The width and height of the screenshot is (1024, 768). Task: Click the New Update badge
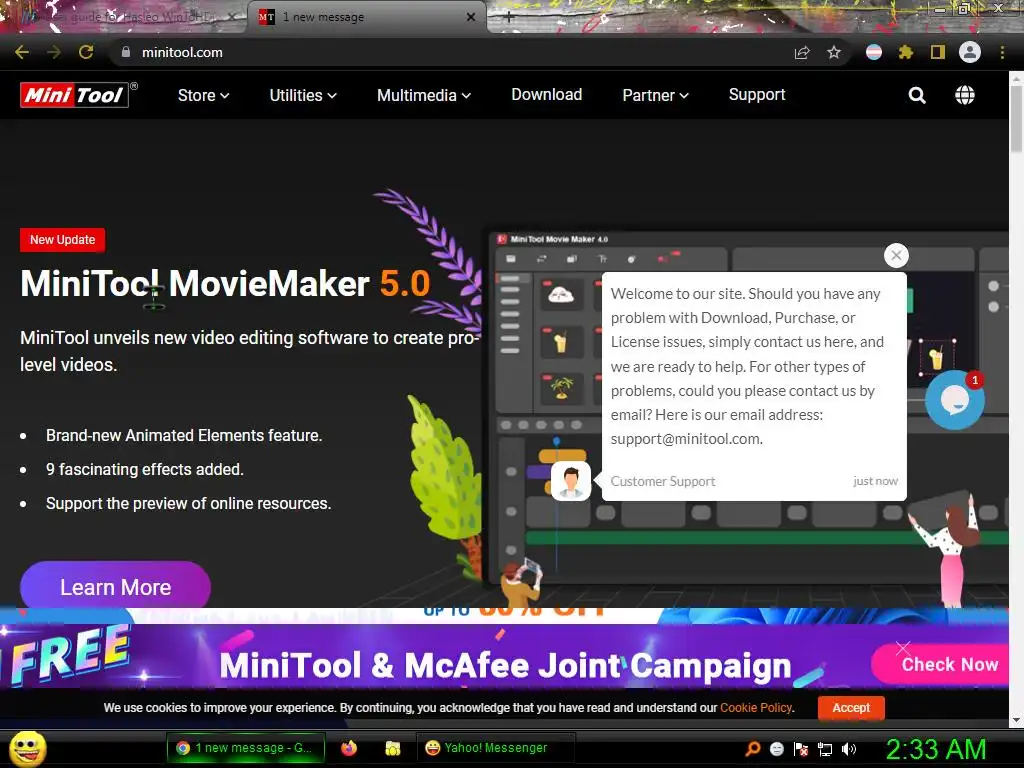pyautogui.click(x=63, y=240)
